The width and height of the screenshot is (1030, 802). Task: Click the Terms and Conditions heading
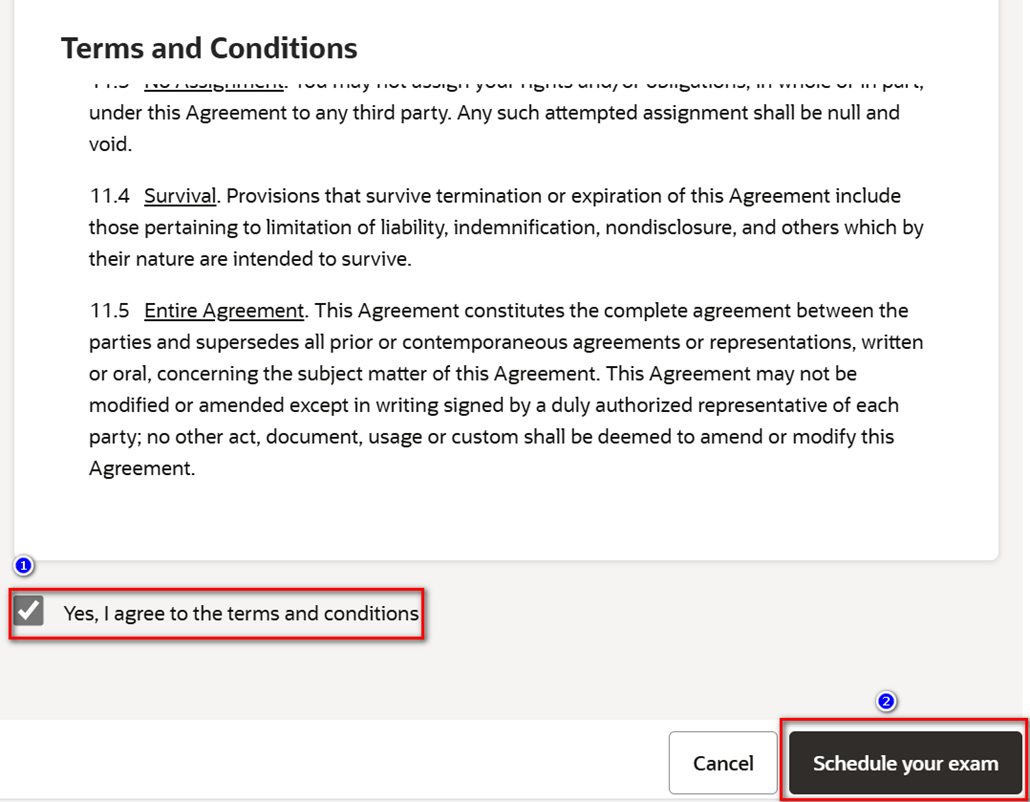point(209,48)
